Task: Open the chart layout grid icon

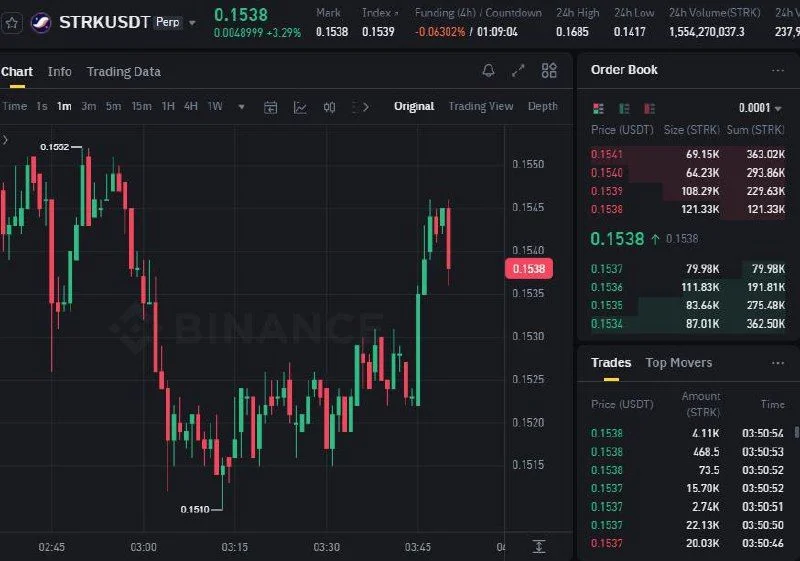Action: coord(549,70)
